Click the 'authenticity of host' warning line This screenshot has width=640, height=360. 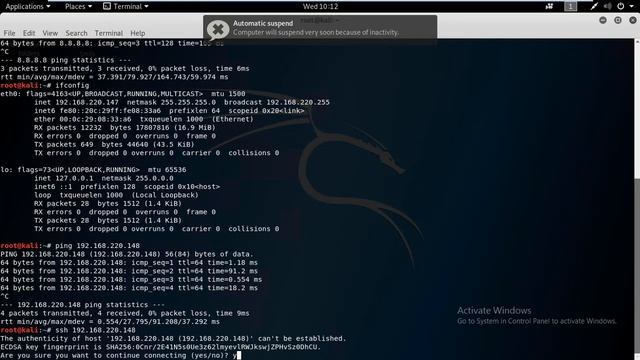click(173, 338)
